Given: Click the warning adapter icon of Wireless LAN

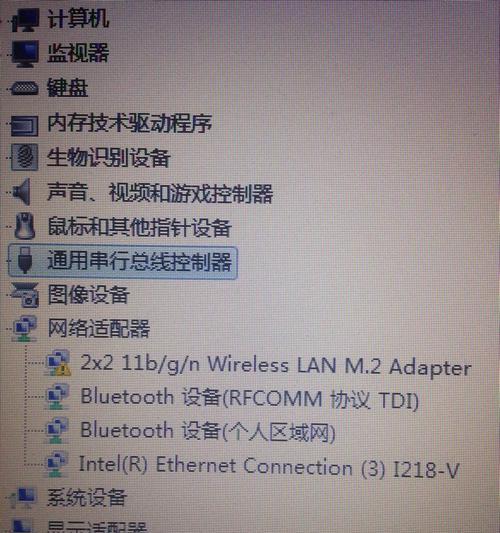Looking at the screenshot, I should tap(58, 363).
